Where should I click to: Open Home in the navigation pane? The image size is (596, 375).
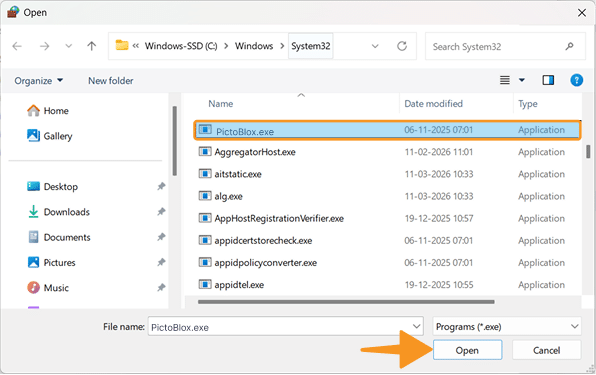(x=48, y=111)
